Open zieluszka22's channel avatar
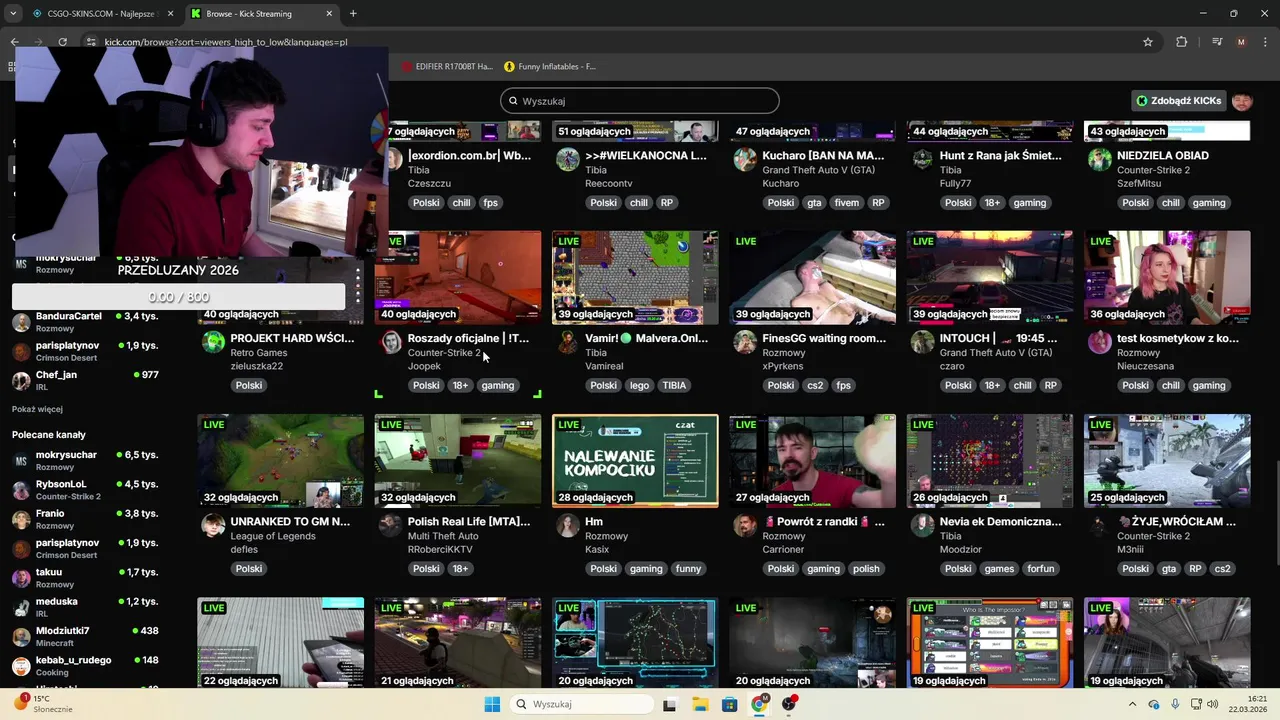Screen dimensions: 1280x720 click(x=214, y=343)
